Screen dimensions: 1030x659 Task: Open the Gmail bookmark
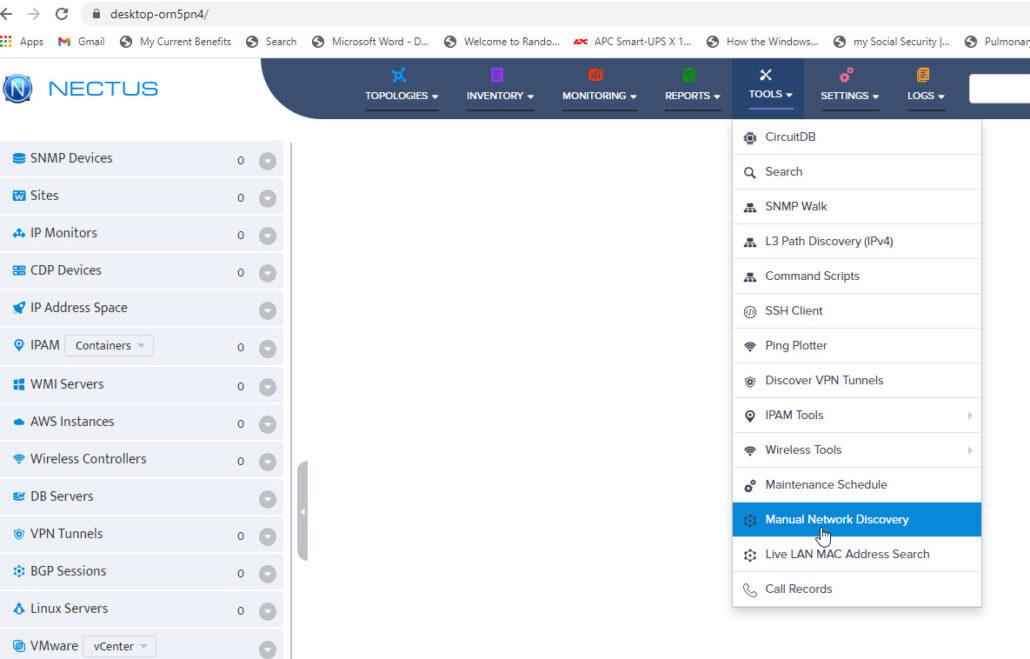[81, 42]
